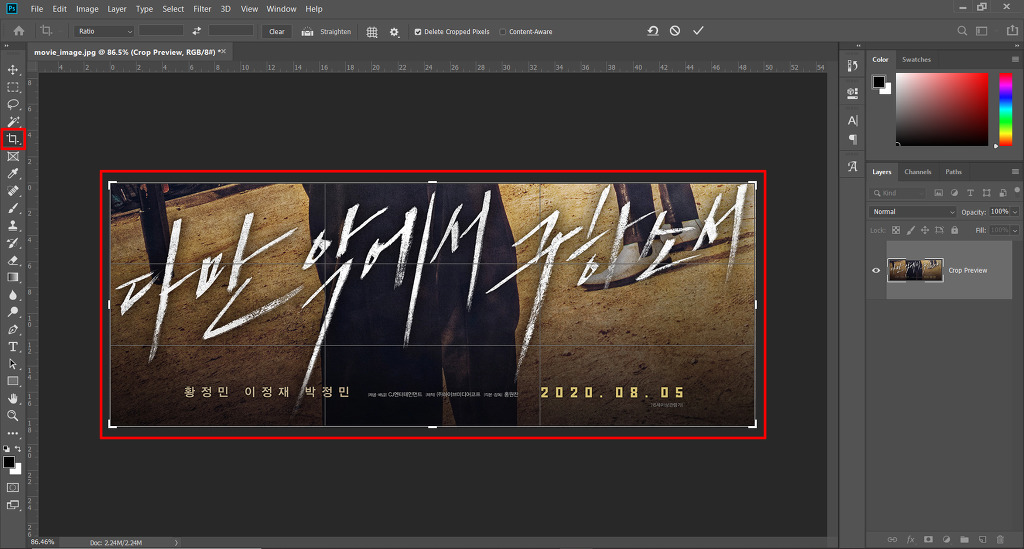Screen dimensions: 1024x549
Task: Enable the Content-Aware checkbox
Action: tap(503, 31)
